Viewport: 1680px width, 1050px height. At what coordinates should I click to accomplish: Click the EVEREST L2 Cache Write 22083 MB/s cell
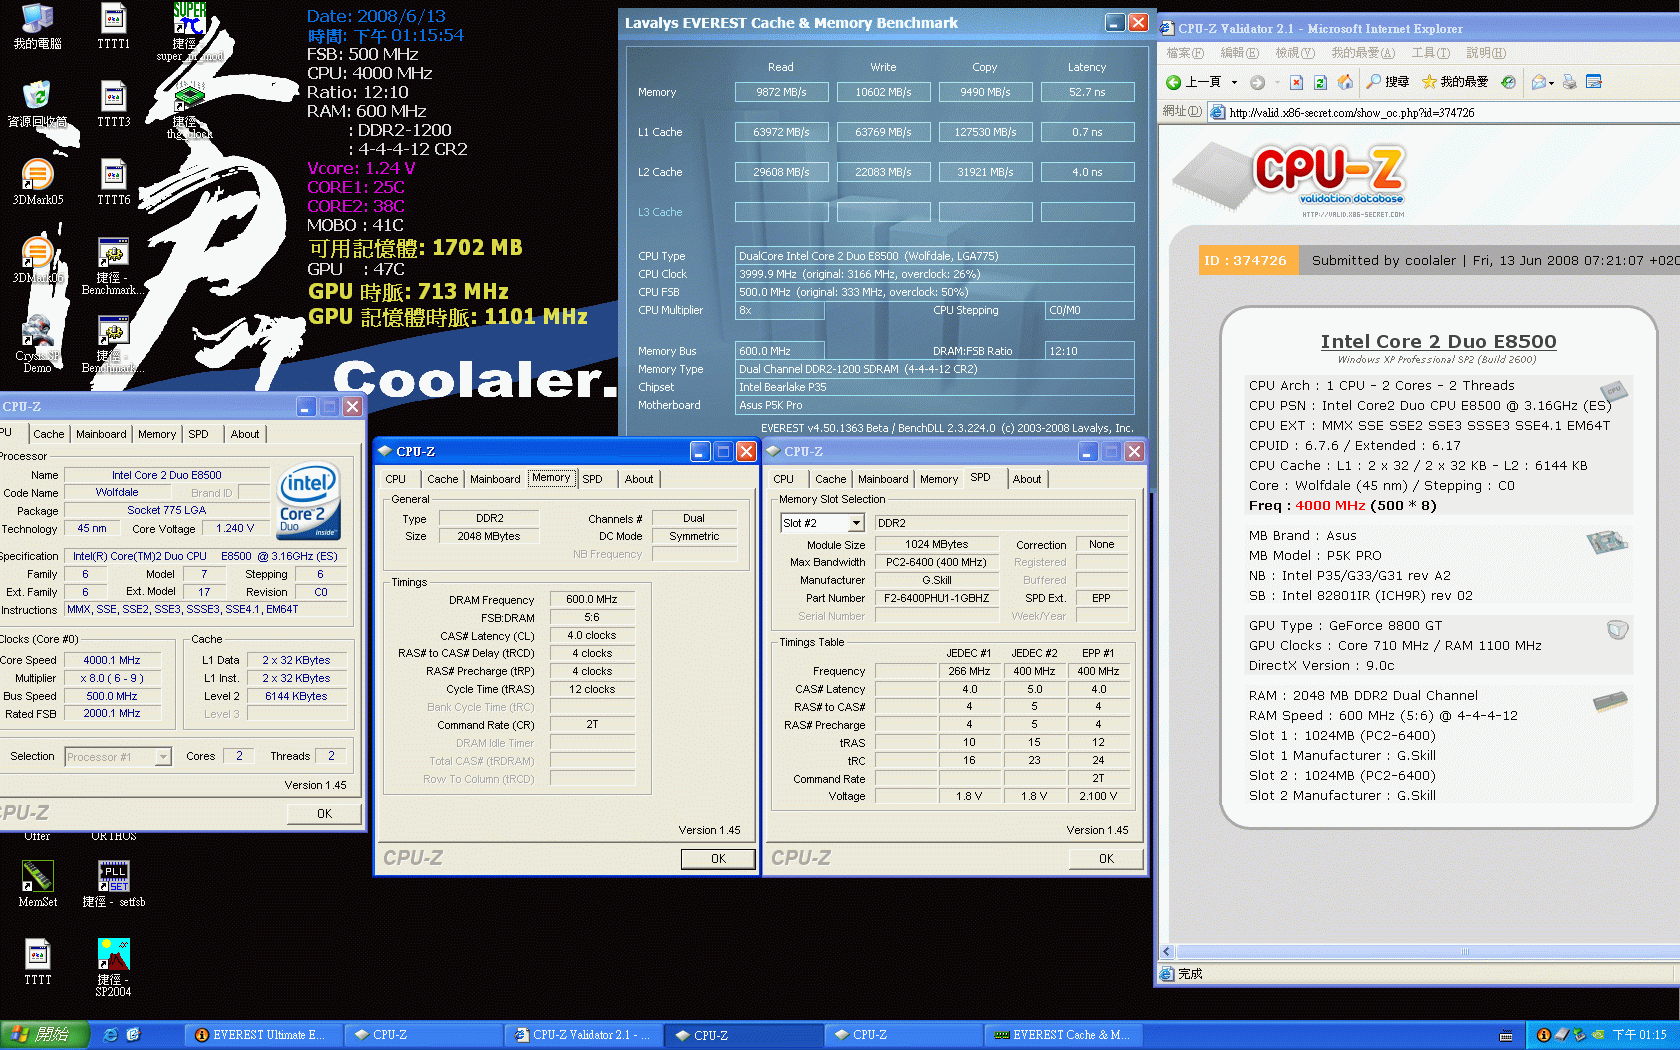[x=883, y=172]
